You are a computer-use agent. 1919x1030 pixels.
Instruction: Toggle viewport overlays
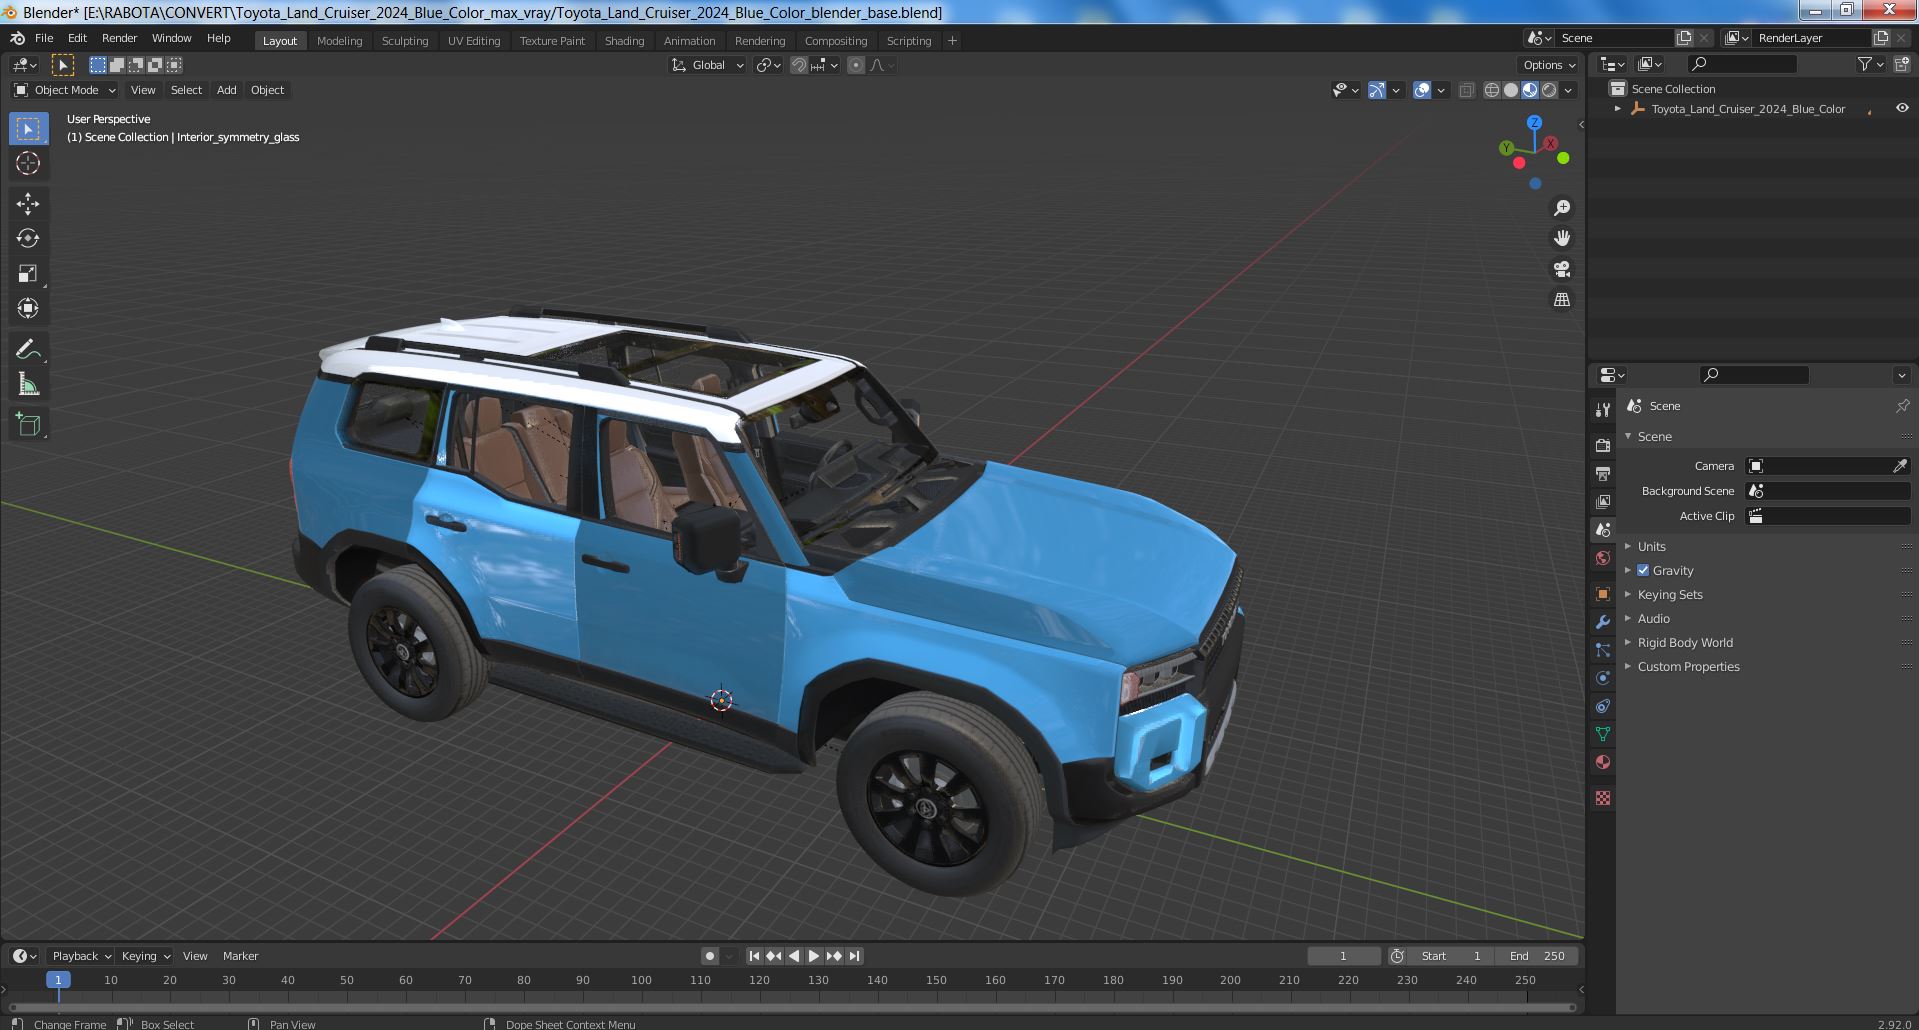[1422, 90]
